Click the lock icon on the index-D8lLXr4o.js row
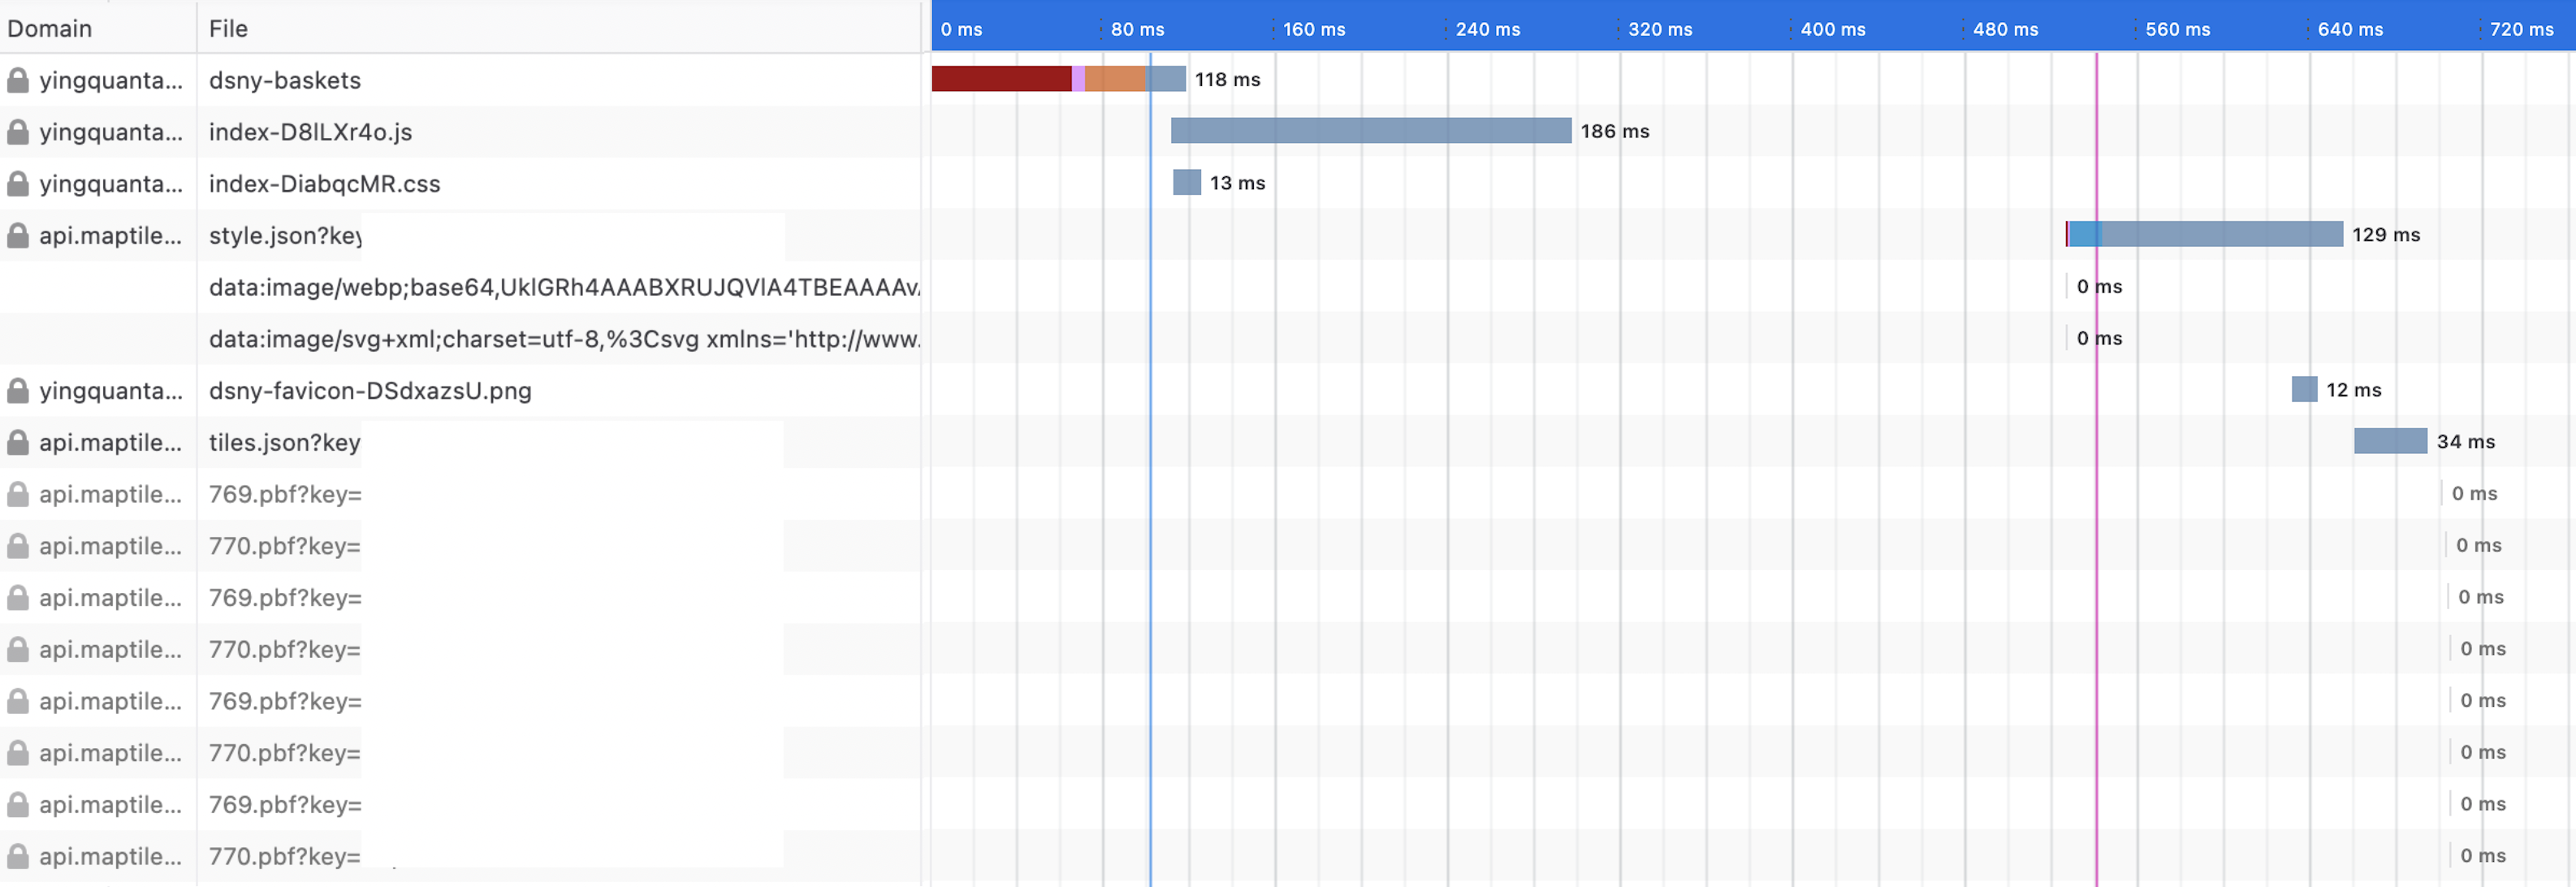Viewport: 2576px width, 887px height. tap(18, 132)
